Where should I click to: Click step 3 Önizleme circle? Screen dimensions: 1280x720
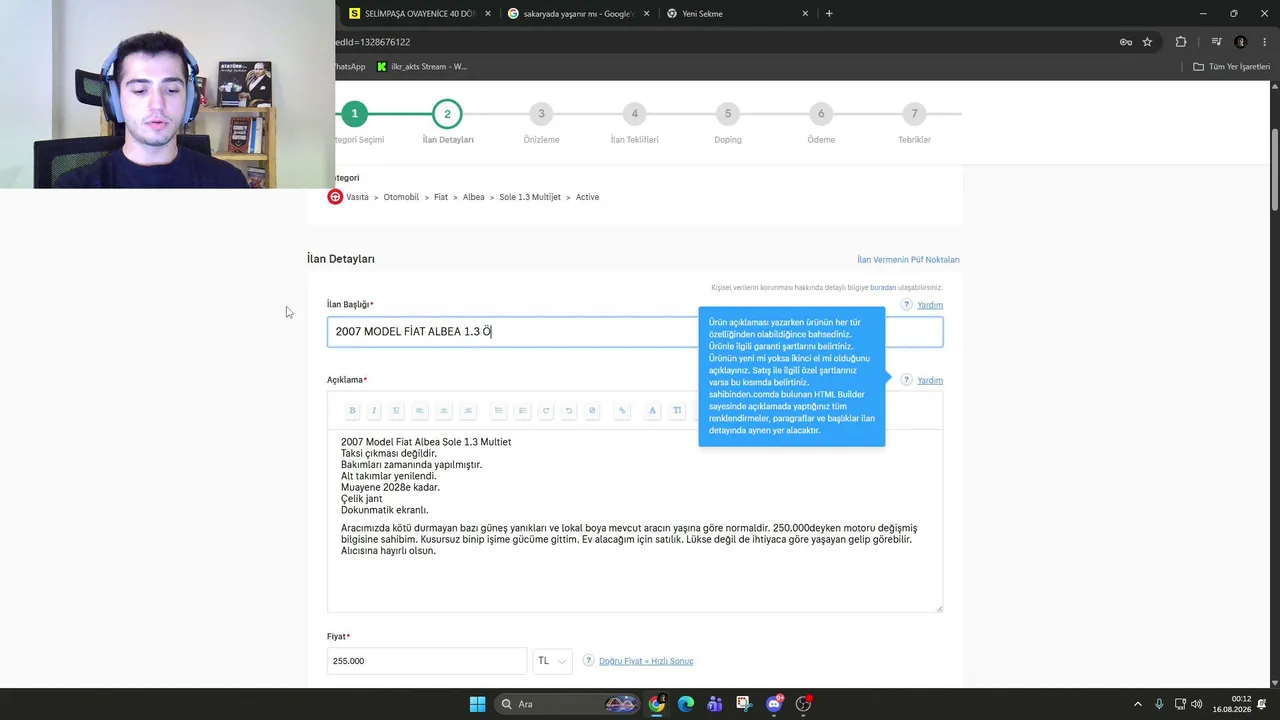coord(541,114)
